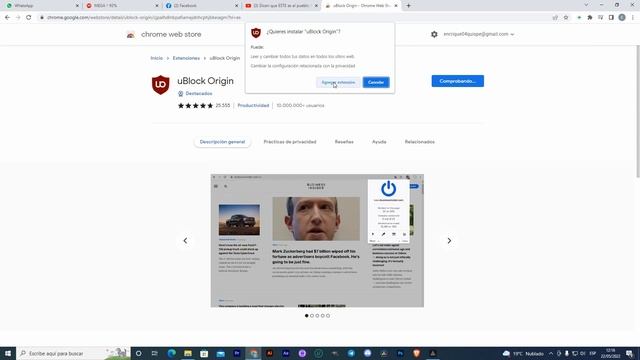The height and width of the screenshot is (360, 640).
Task: Go to Inicio breadcrumb
Action: (x=156, y=58)
